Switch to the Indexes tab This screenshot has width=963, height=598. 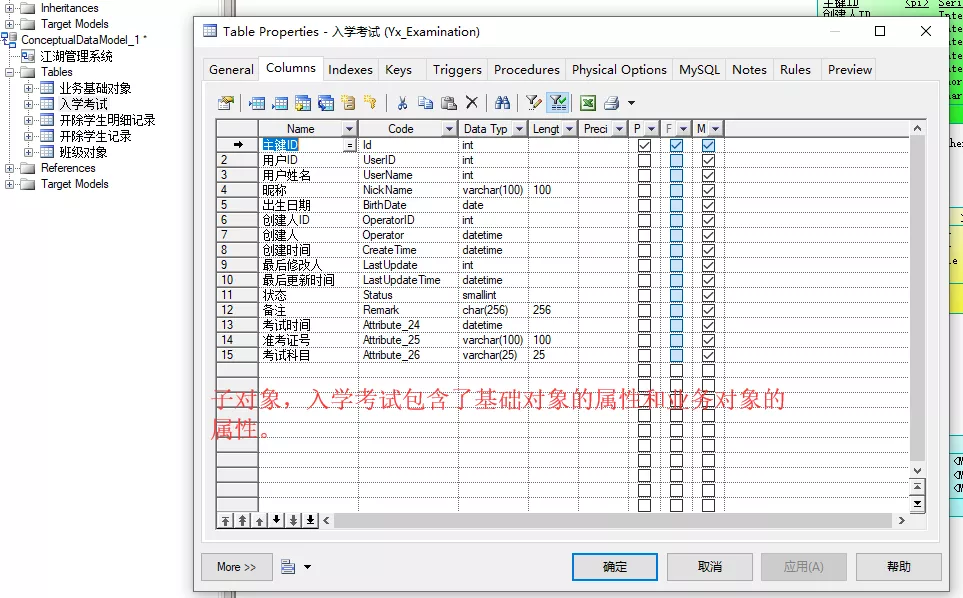pyautogui.click(x=350, y=69)
